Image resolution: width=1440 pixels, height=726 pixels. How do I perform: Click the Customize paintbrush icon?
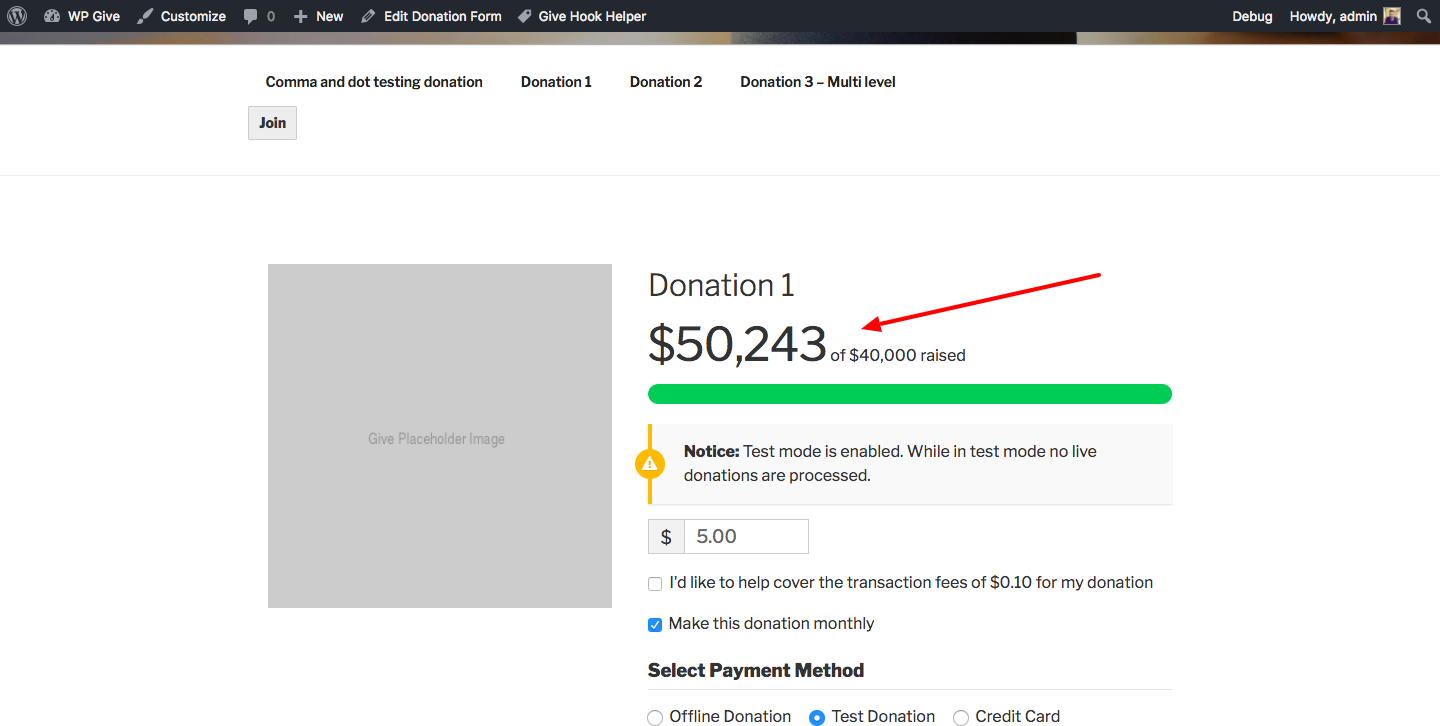[x=145, y=16]
